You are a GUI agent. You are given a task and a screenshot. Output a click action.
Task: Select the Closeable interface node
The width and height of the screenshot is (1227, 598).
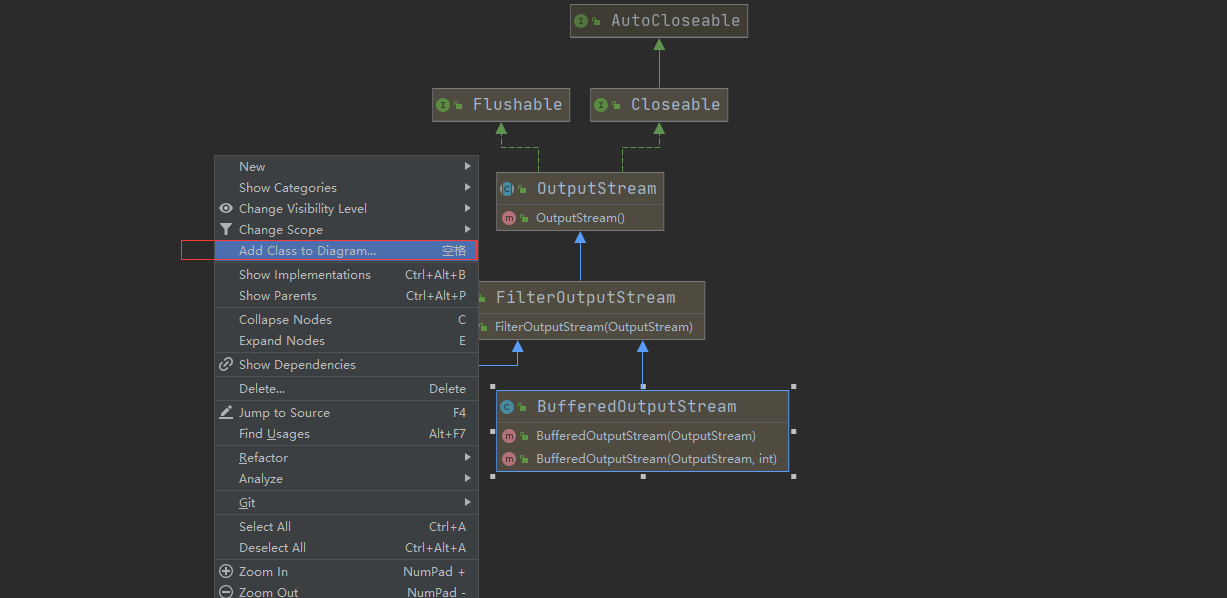click(x=659, y=105)
